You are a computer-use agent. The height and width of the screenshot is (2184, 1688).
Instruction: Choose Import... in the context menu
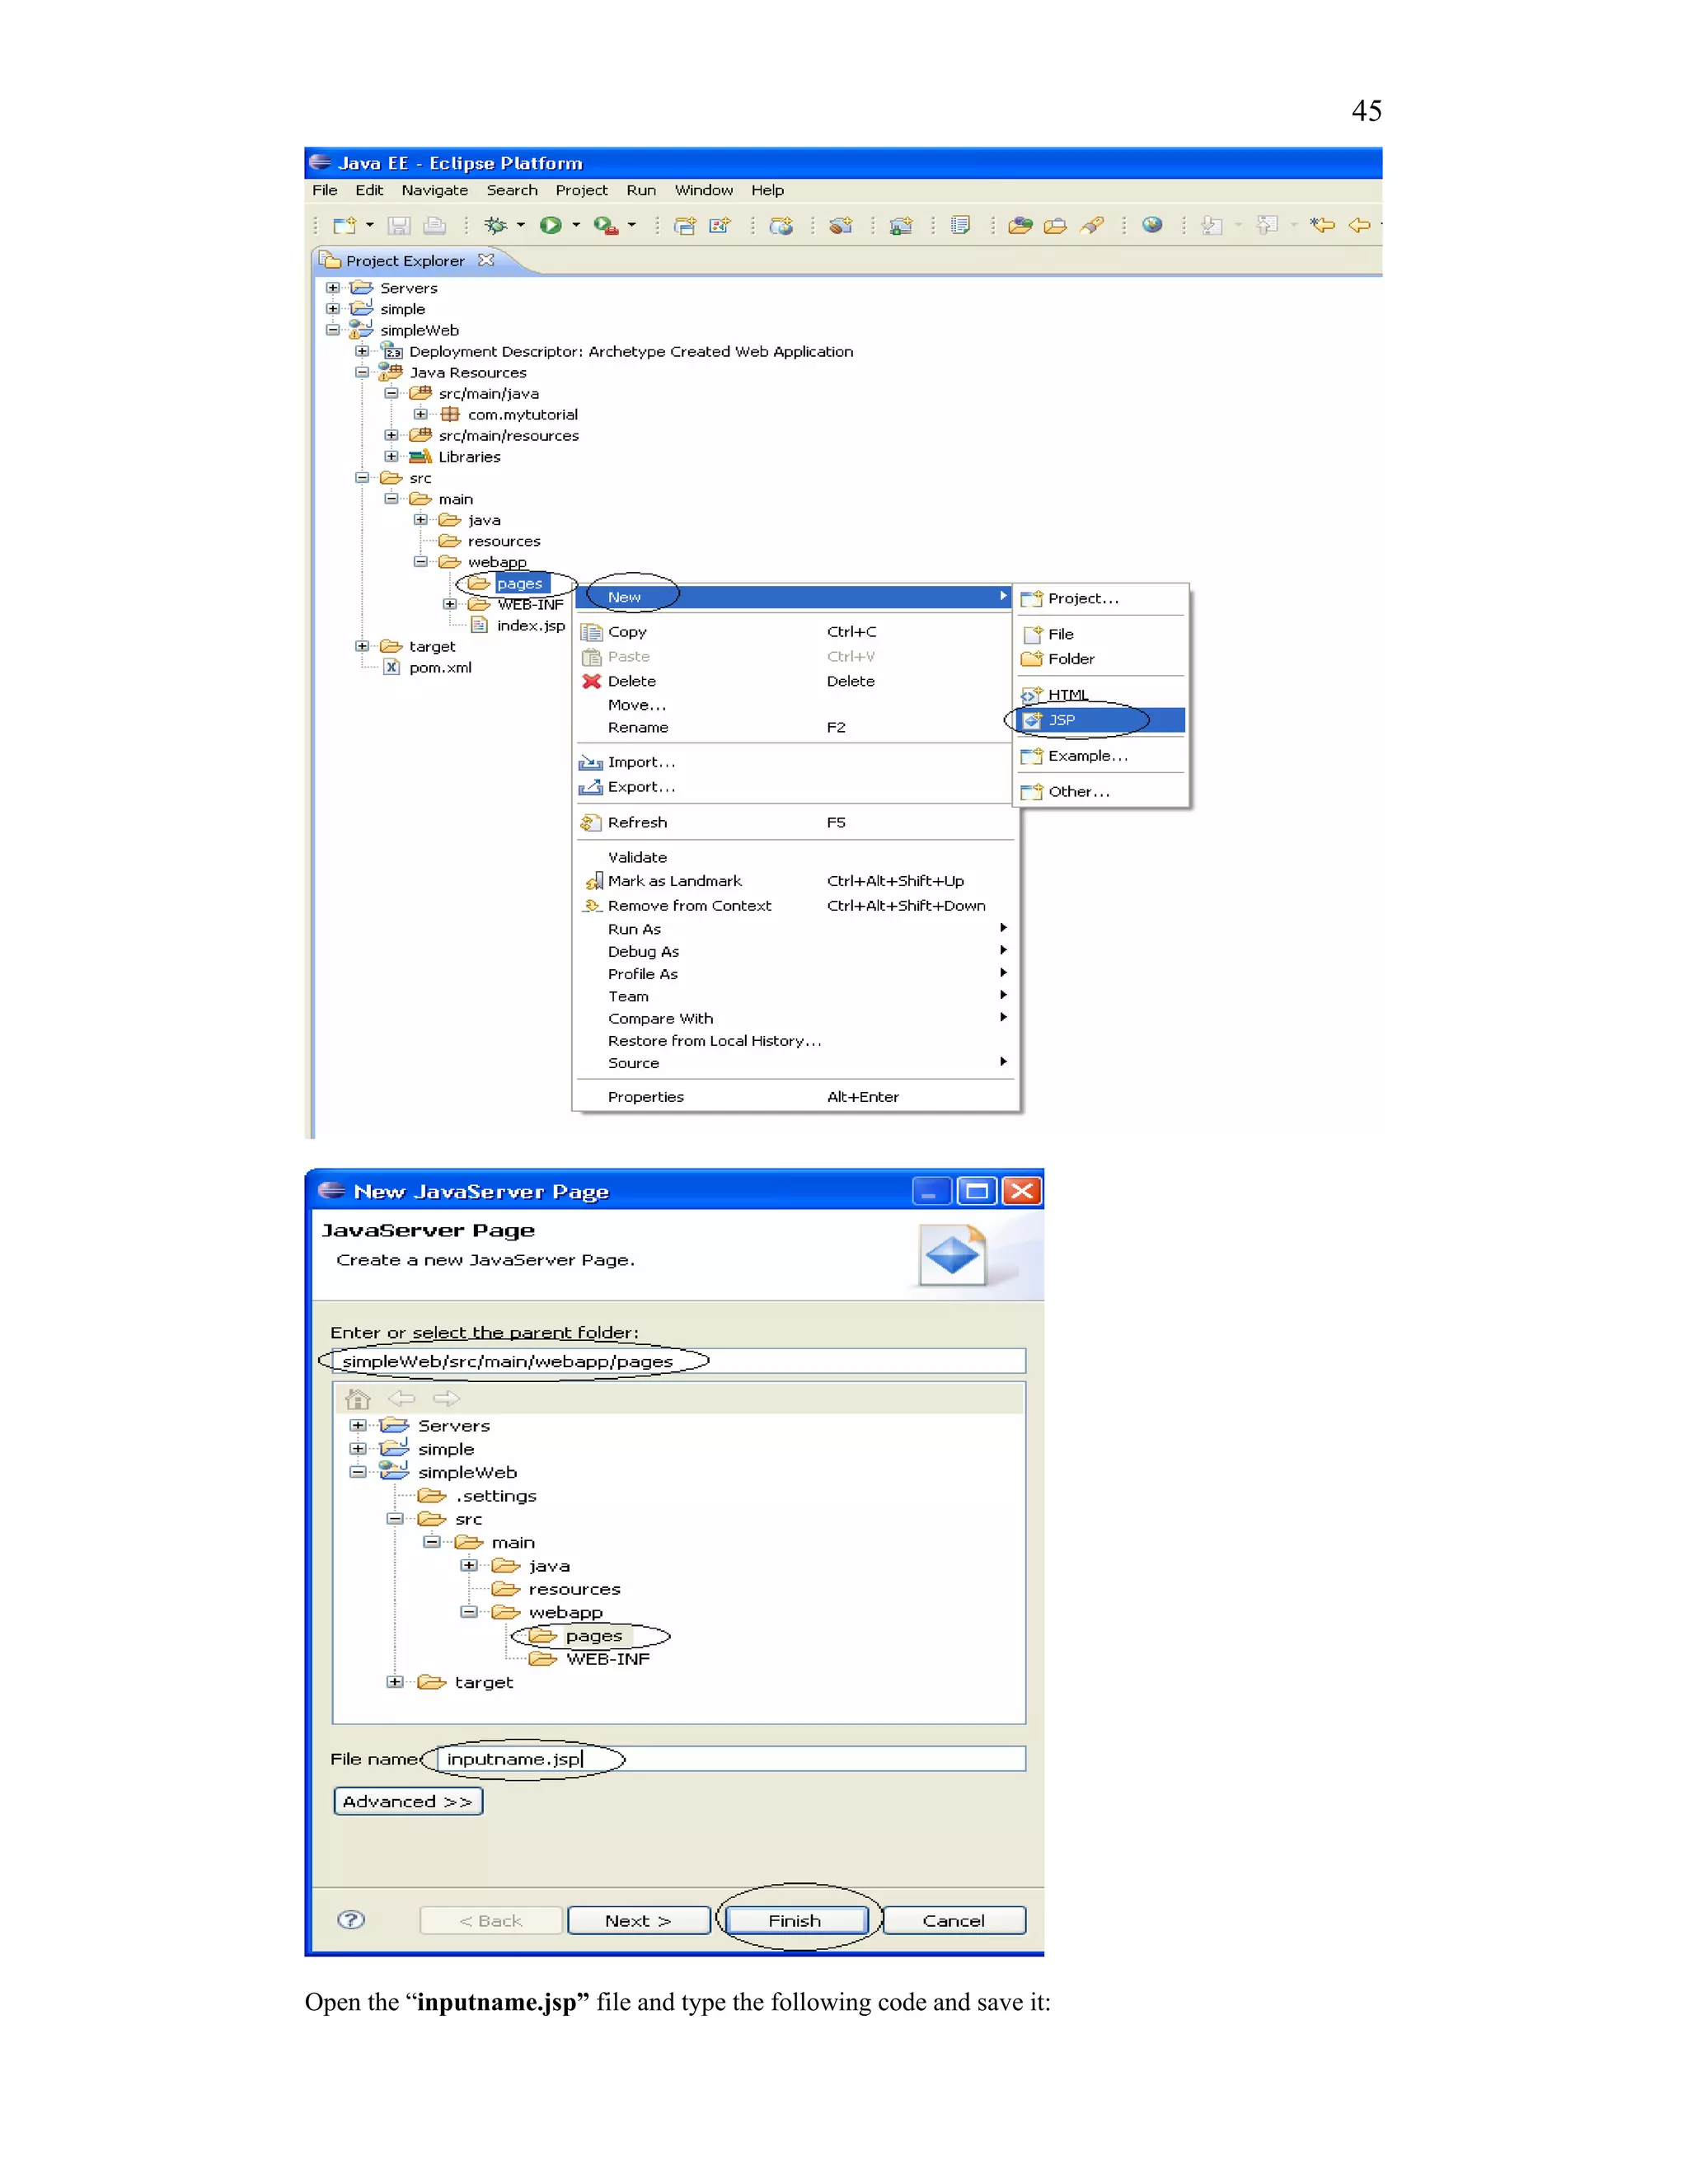point(794,762)
